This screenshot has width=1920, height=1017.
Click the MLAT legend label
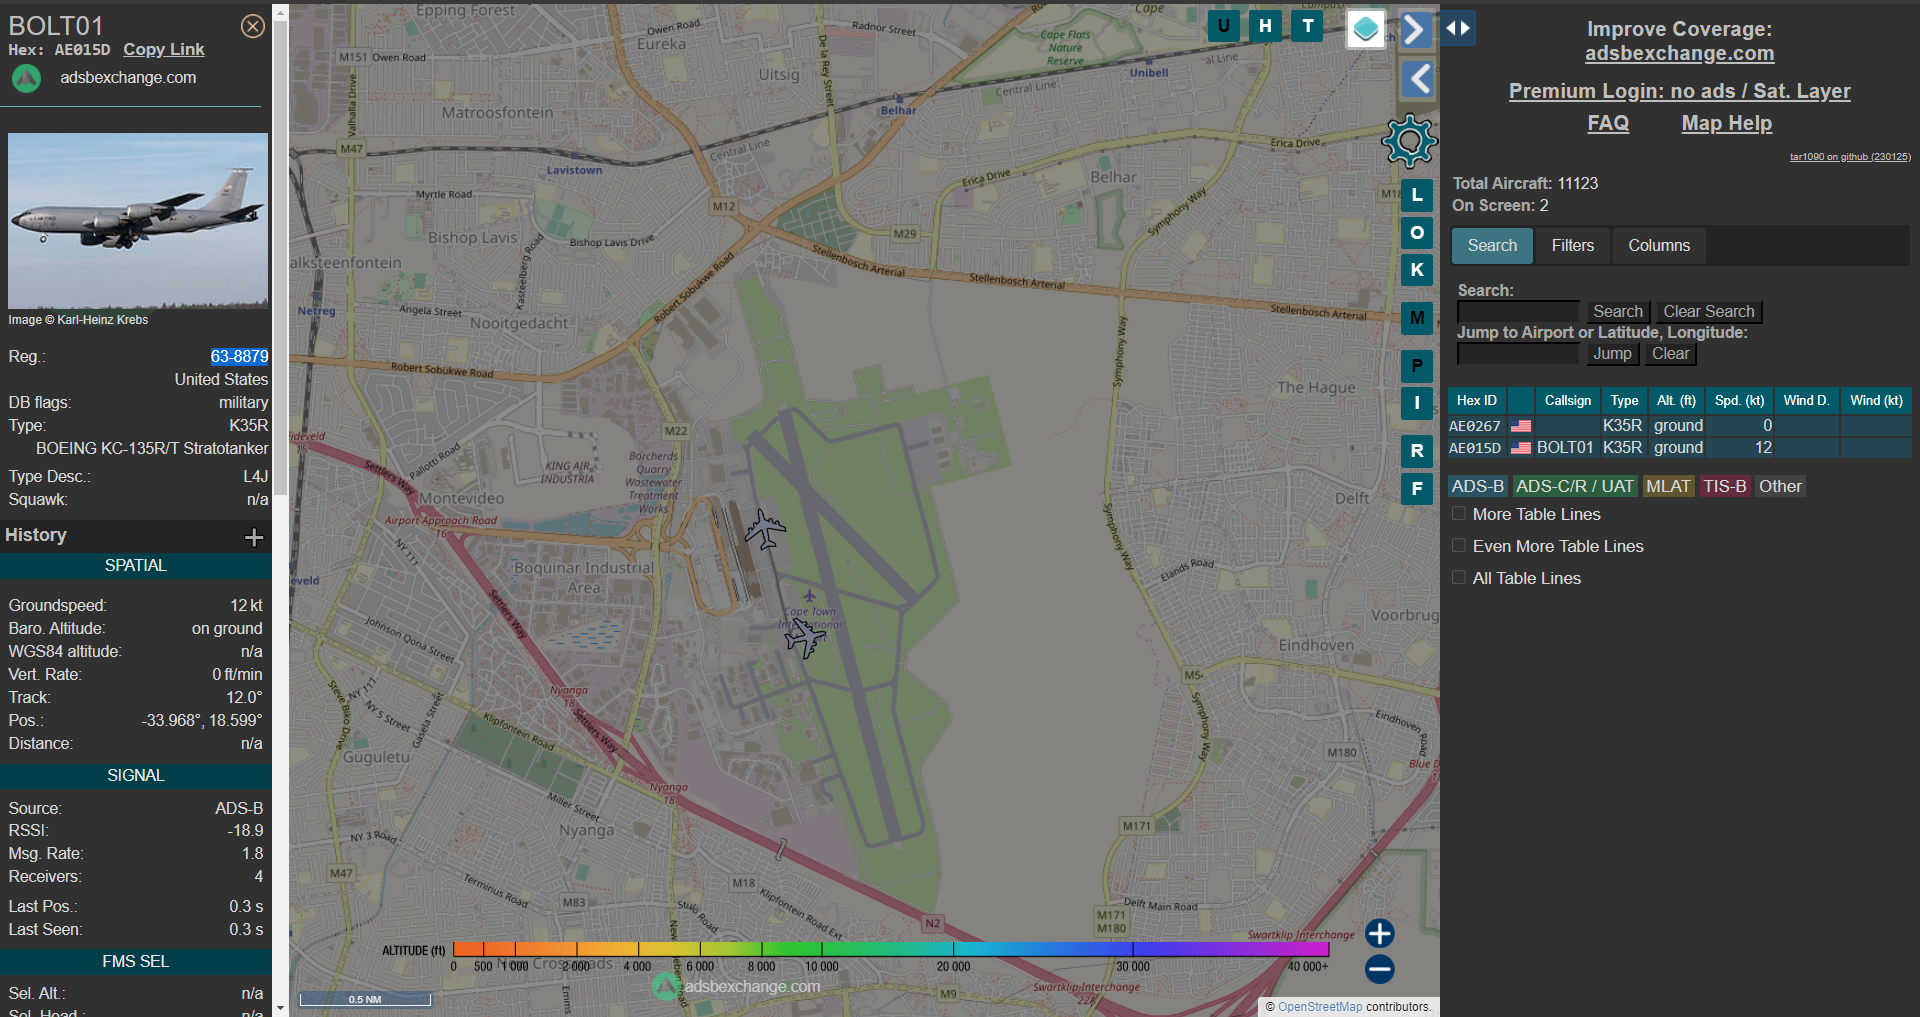(1668, 487)
